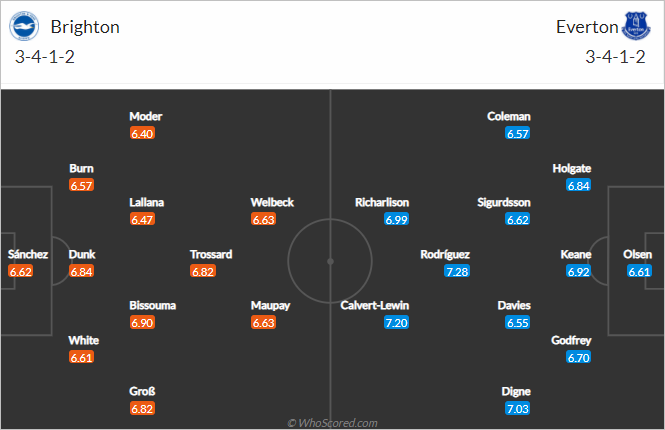Click the Brighton club crest icon

[x=24, y=26]
